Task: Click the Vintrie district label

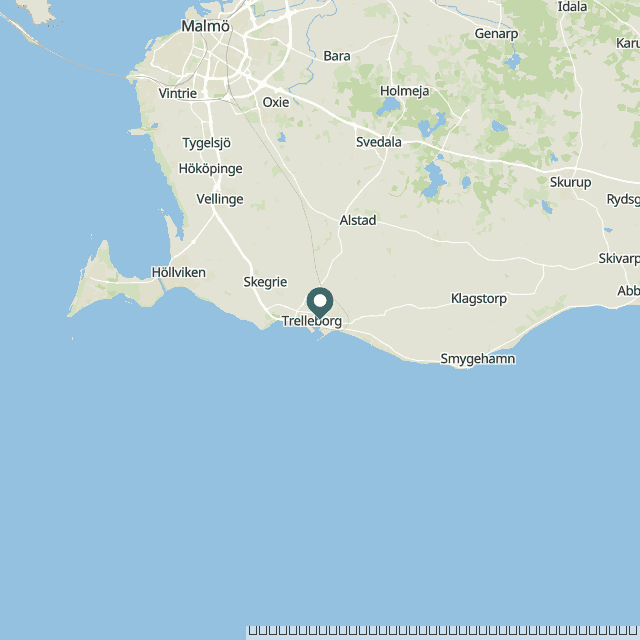Action: 178,93
